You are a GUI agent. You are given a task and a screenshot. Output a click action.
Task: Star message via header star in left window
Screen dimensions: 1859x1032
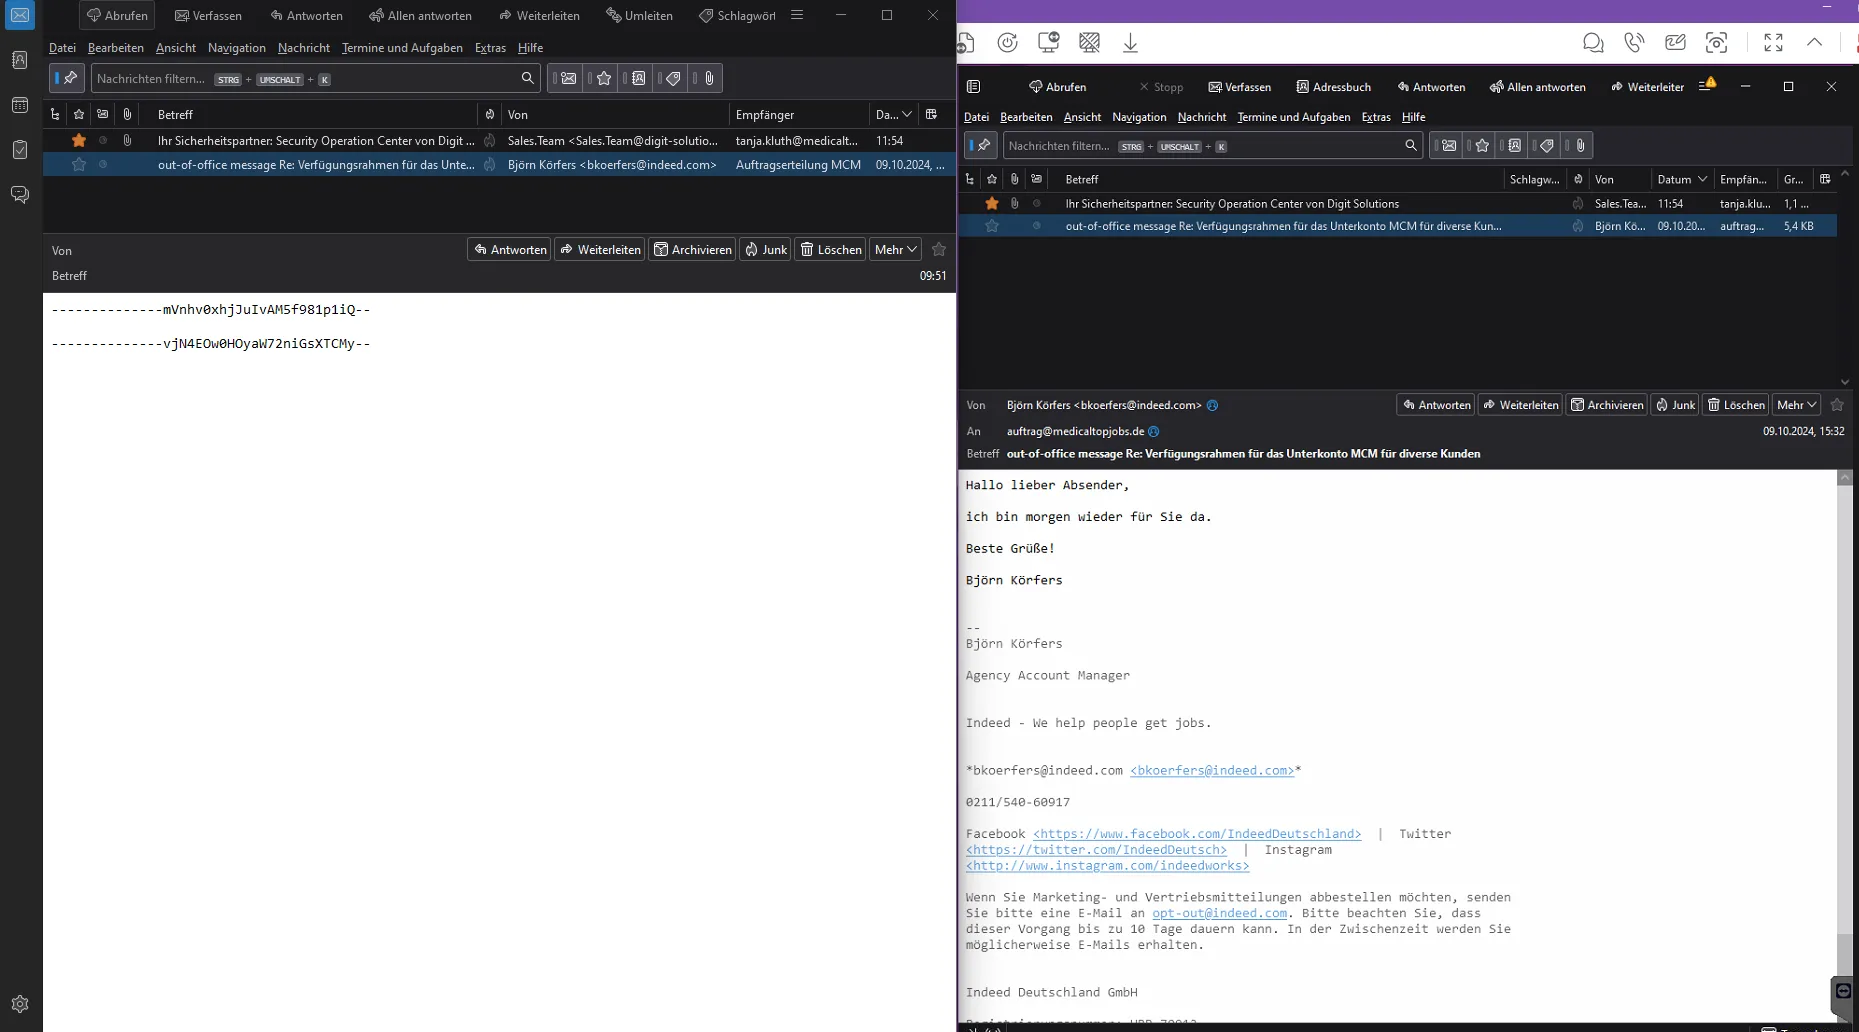pos(938,249)
